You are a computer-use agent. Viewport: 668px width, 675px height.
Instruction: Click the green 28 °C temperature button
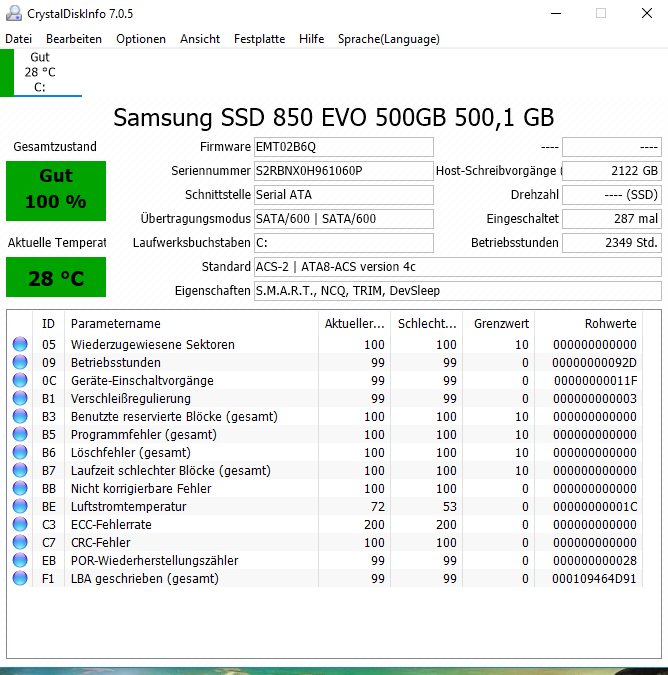tap(56, 277)
